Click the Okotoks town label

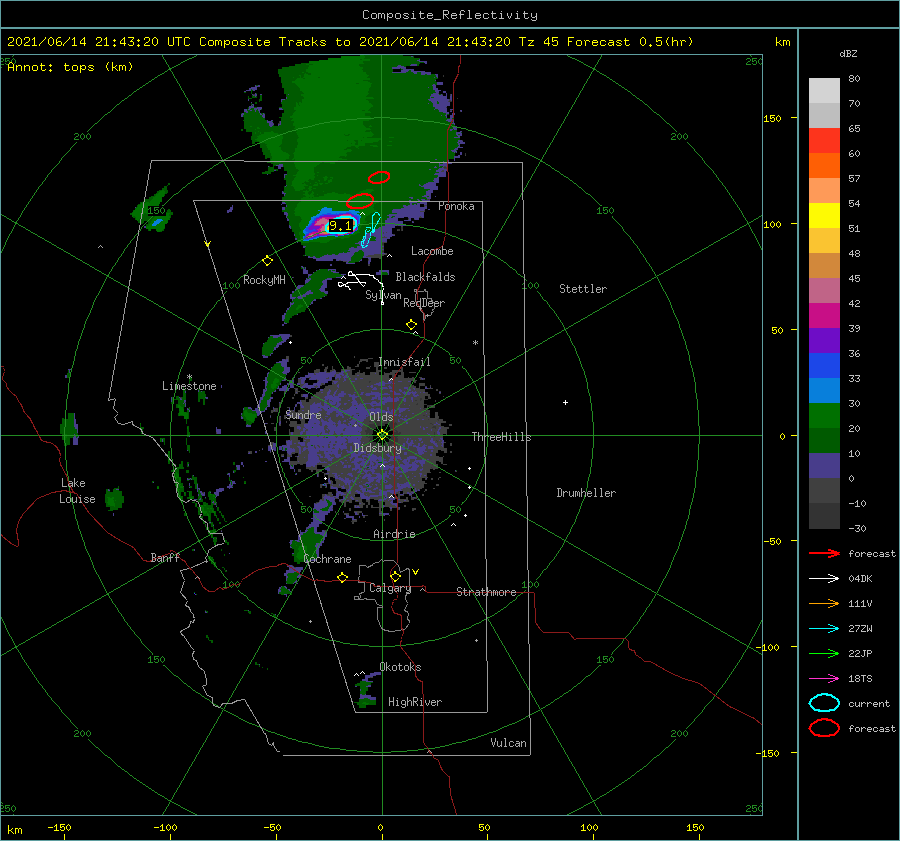coord(400,667)
